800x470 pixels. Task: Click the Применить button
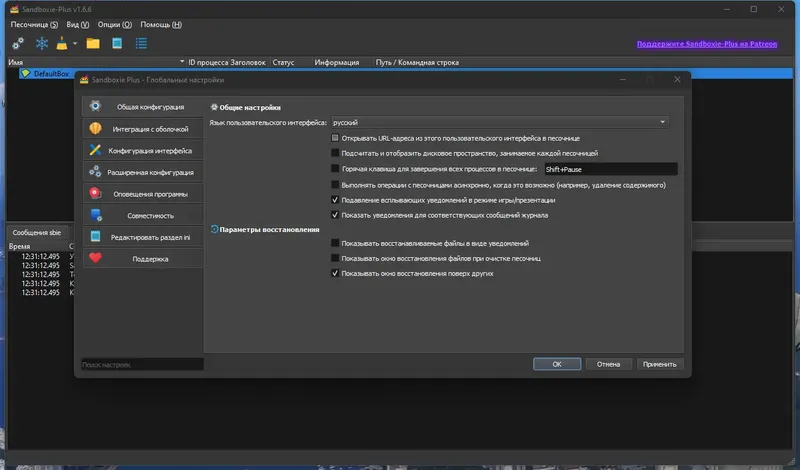click(659, 364)
